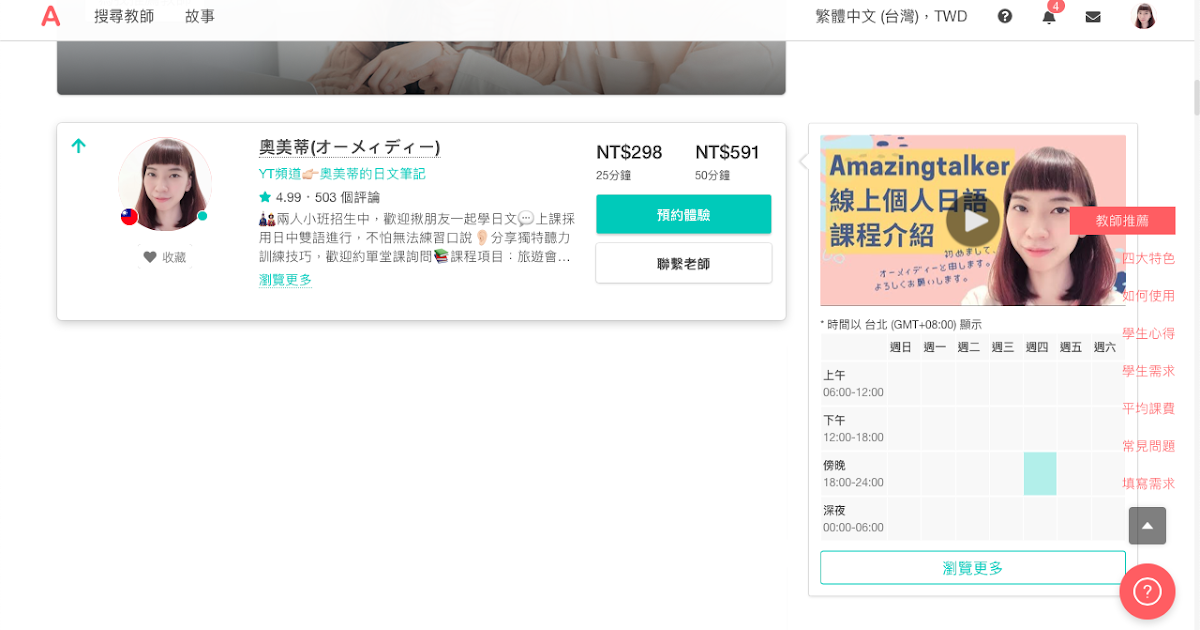
Task: Expand description with 瀏覽更多 link
Action: (285, 280)
